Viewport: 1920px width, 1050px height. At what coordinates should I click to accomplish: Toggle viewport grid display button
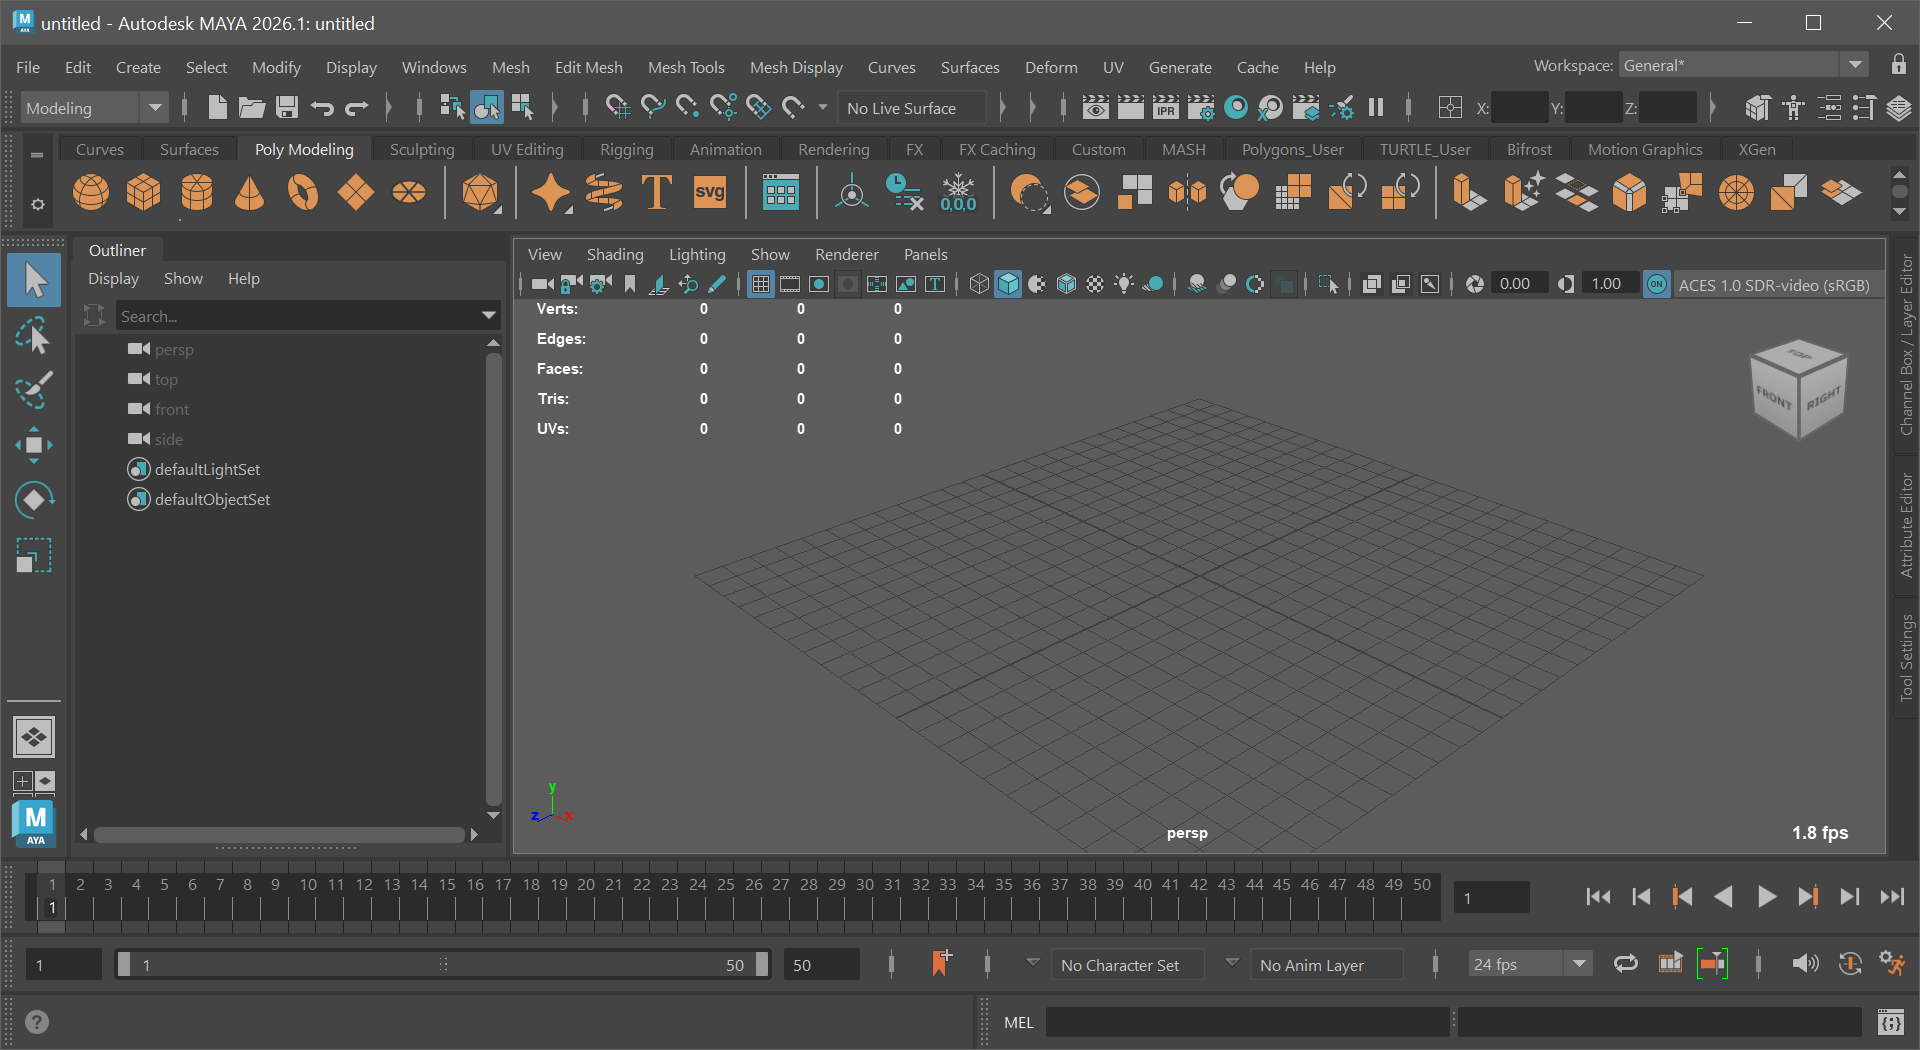(761, 285)
